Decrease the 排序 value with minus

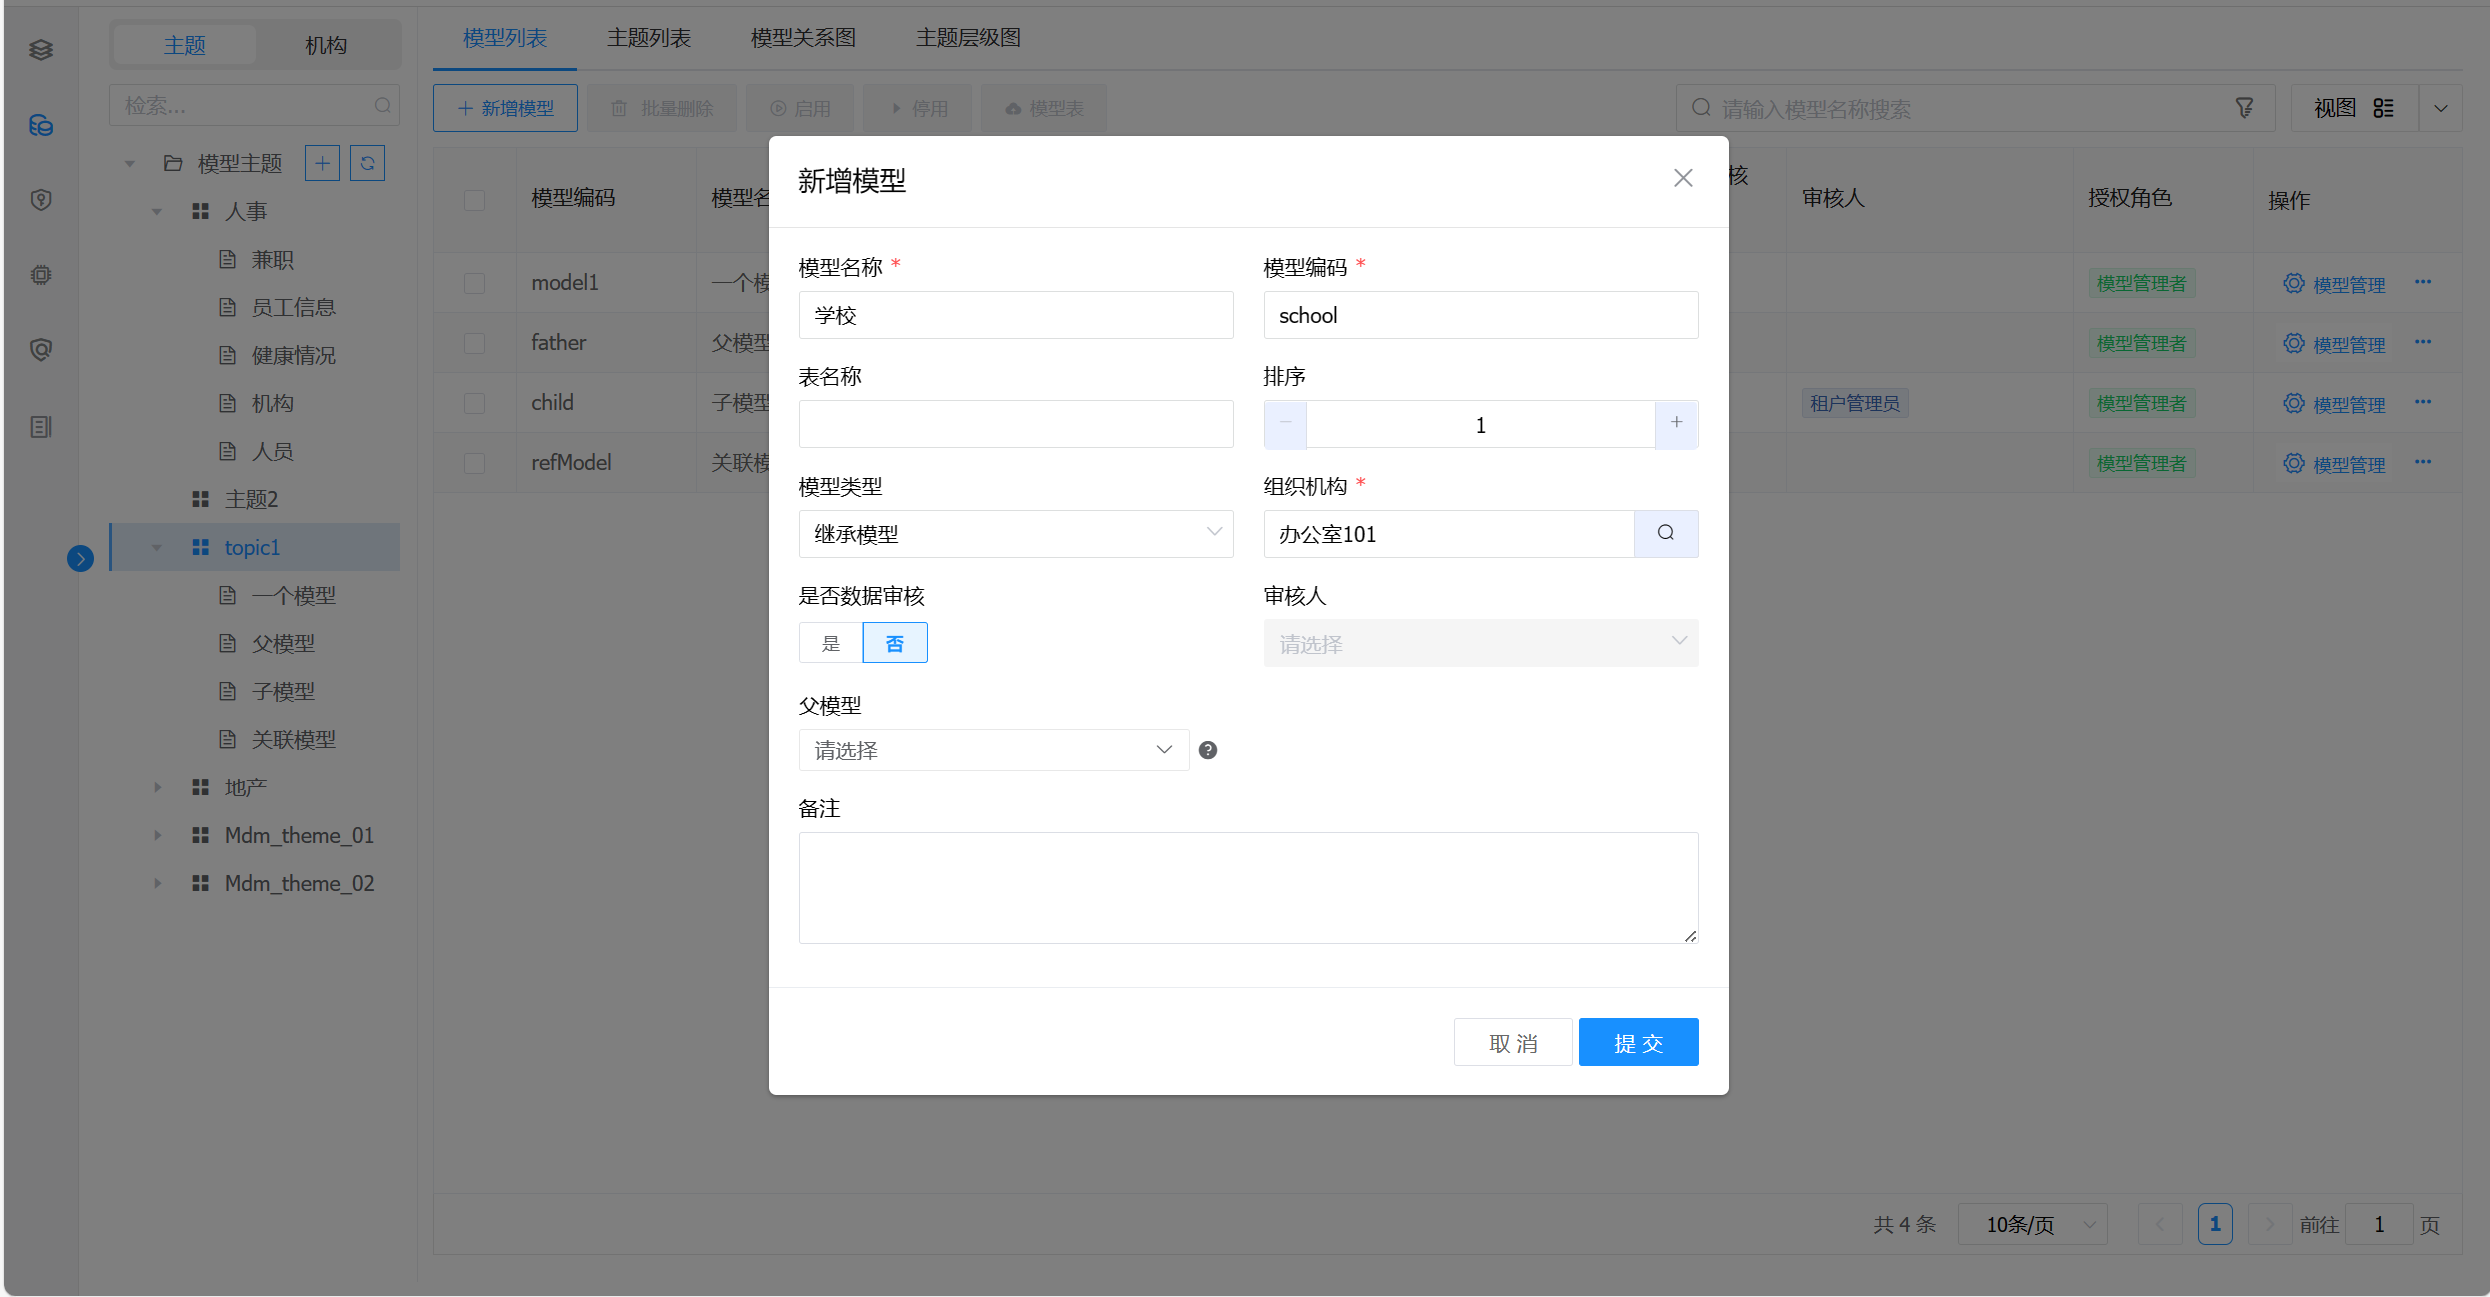(1285, 424)
